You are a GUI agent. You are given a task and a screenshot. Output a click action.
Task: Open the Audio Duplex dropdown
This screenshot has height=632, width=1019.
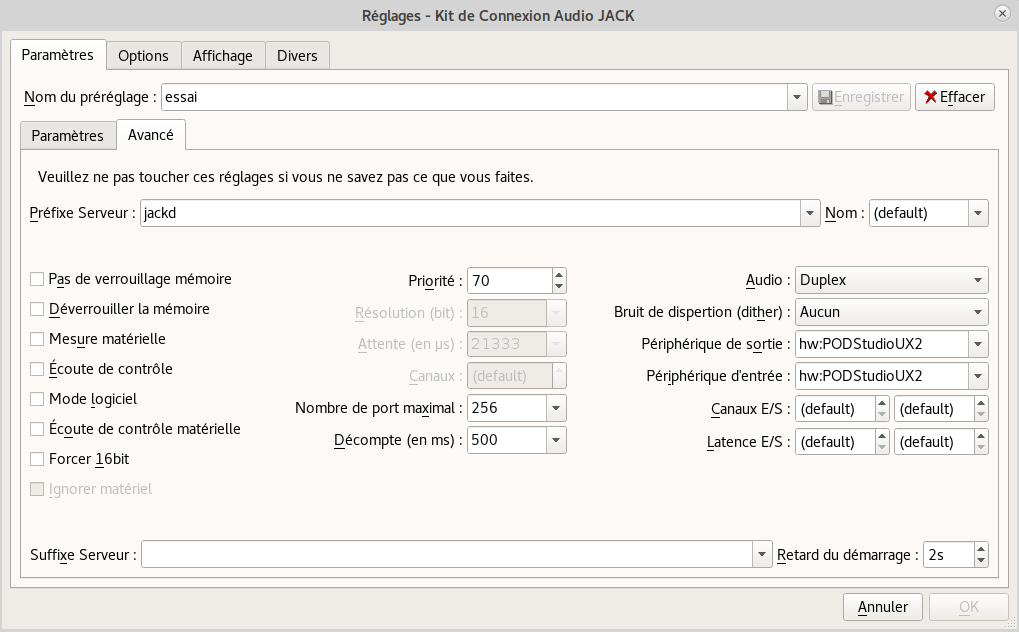(892, 281)
